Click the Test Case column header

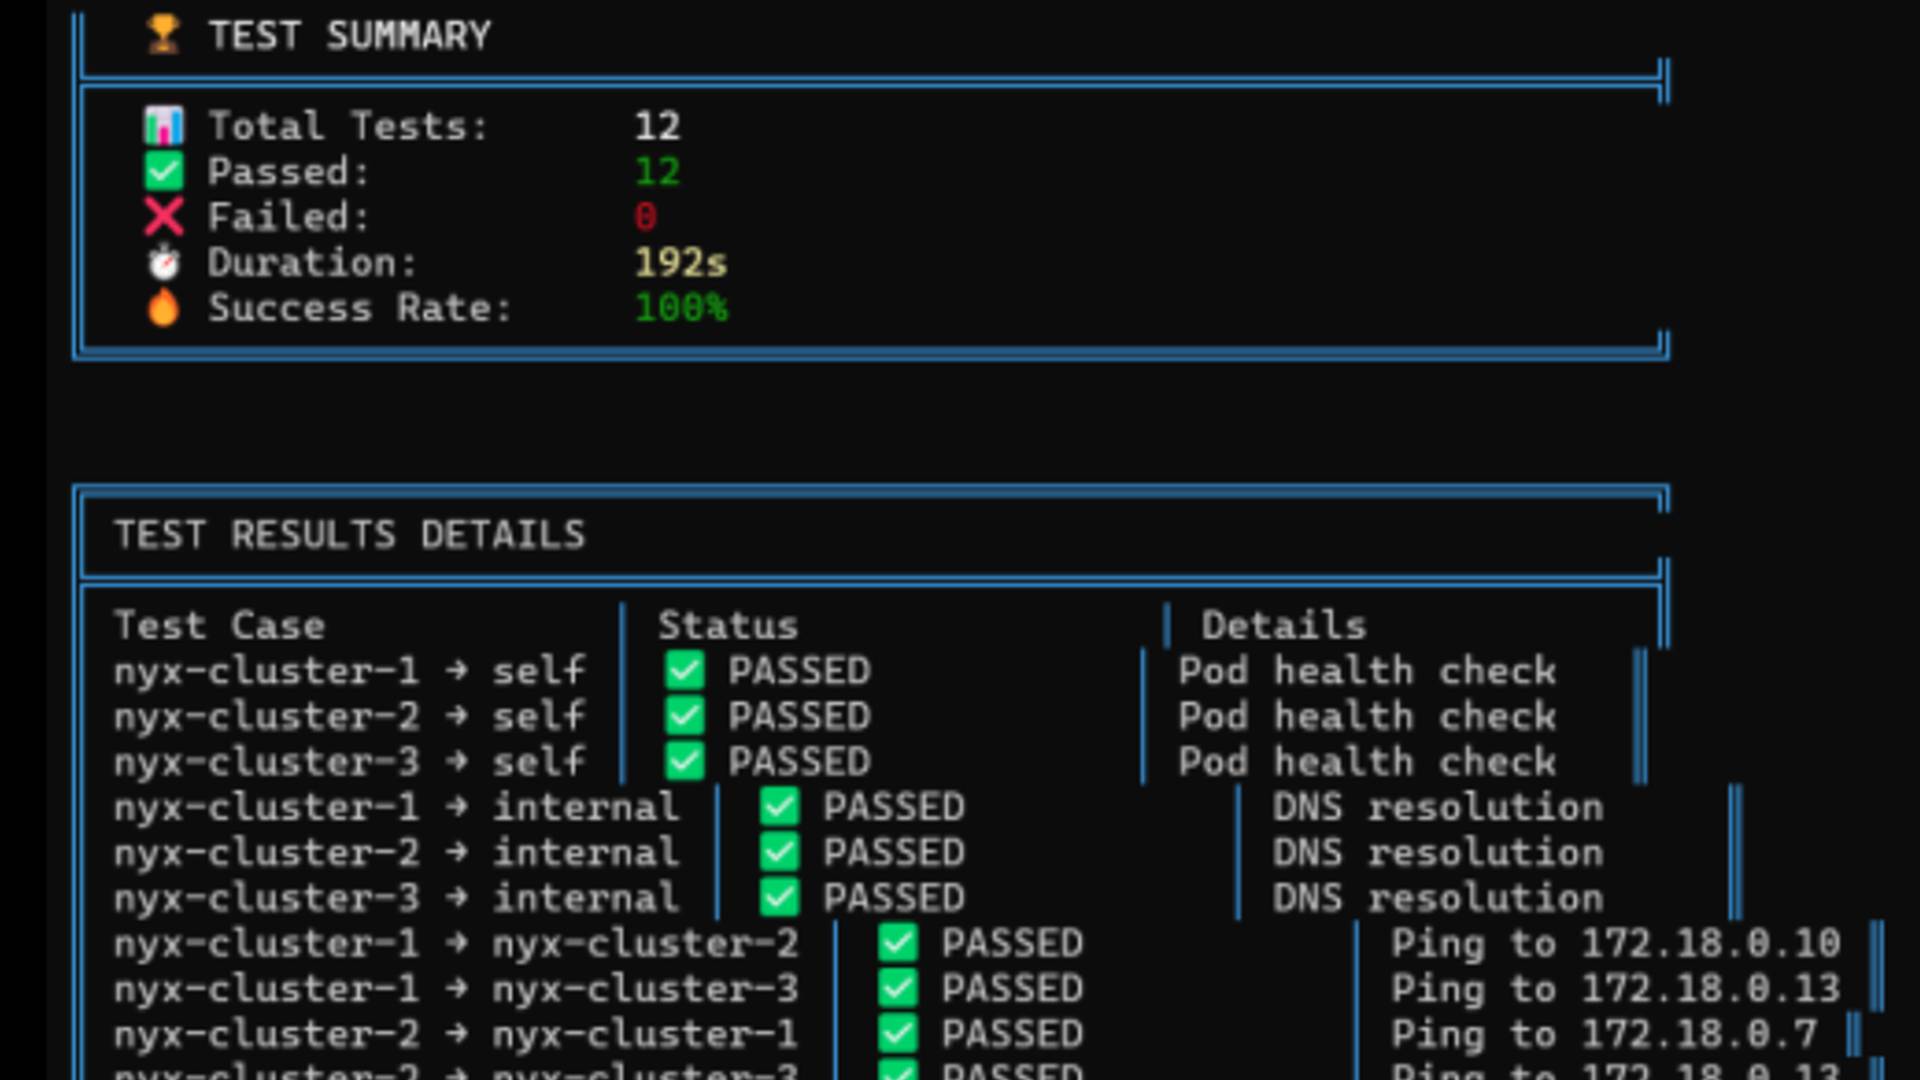coord(219,626)
